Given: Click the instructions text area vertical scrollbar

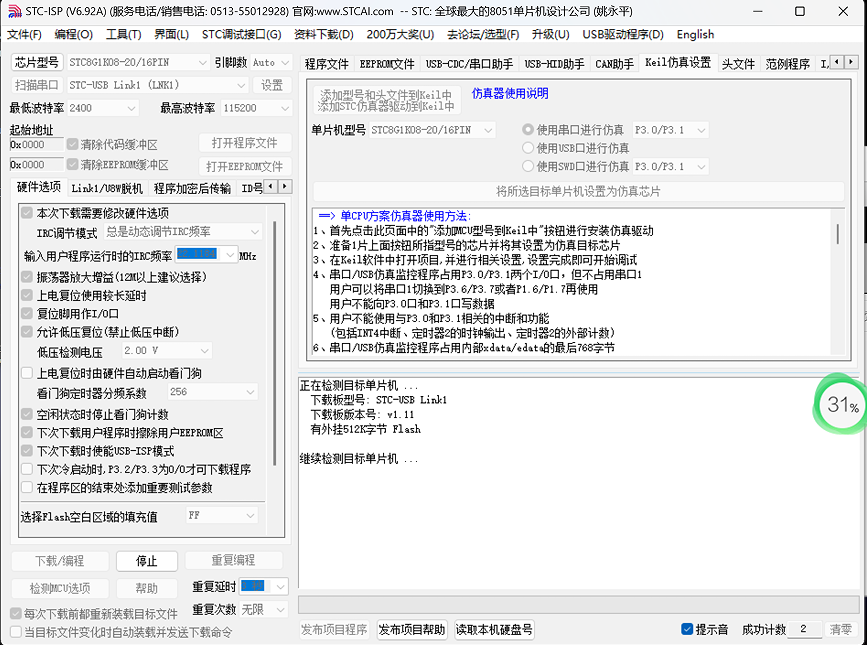Looking at the screenshot, I should [838, 233].
